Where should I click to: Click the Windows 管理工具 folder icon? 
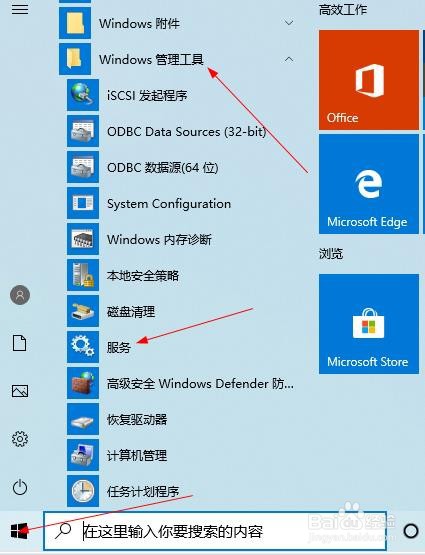tap(75, 59)
